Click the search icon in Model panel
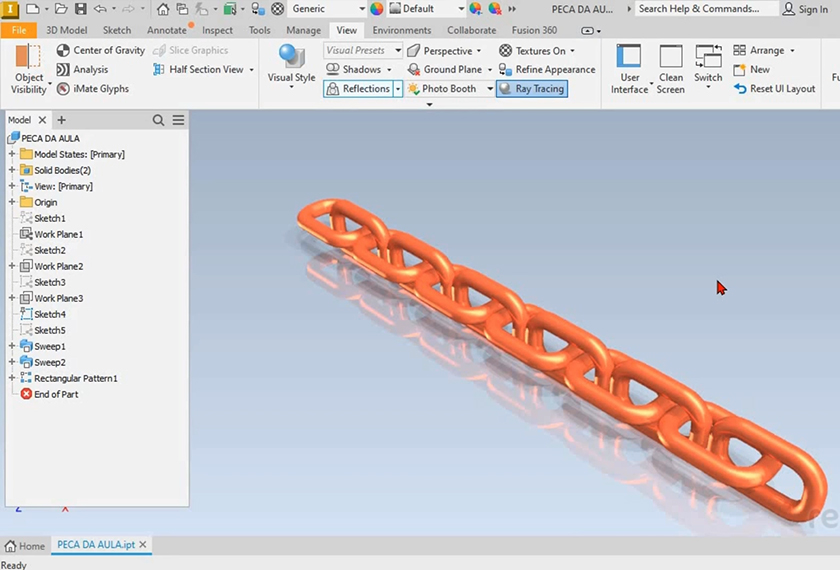This screenshot has height=570, width=840. tap(158, 120)
